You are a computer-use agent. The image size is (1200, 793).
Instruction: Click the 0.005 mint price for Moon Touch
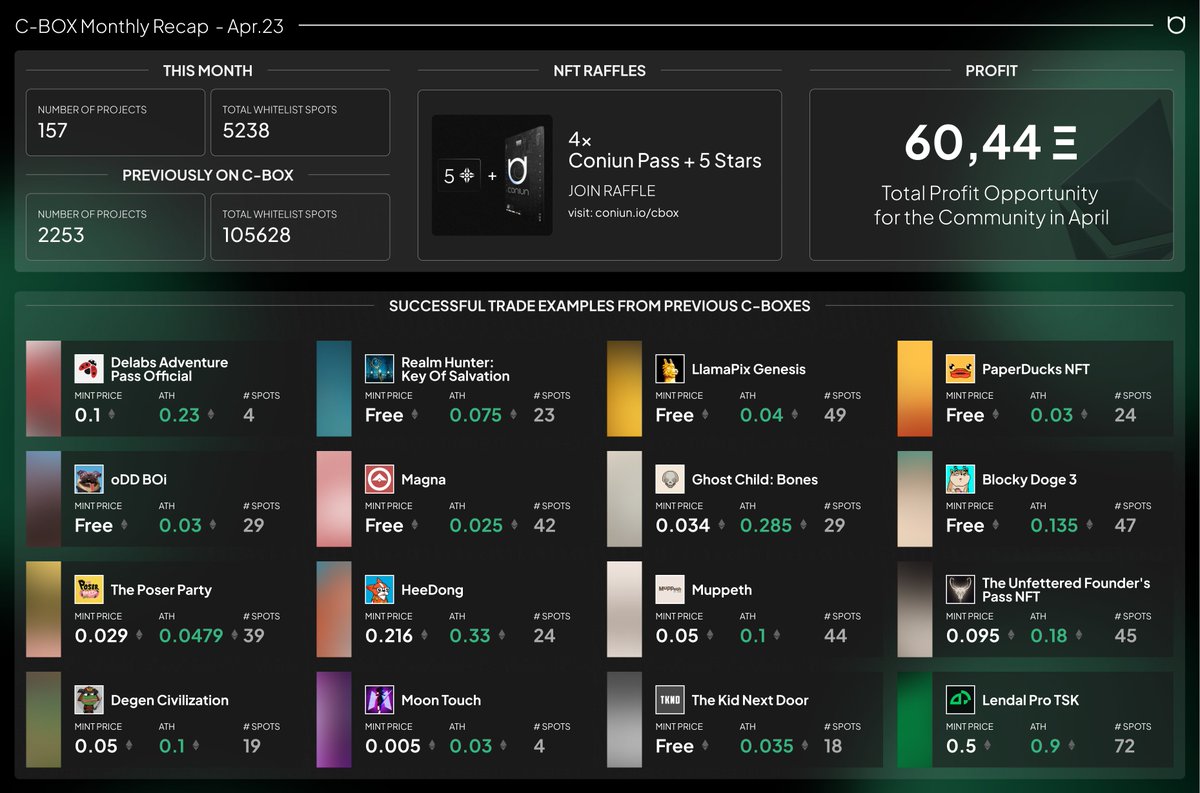tap(394, 746)
